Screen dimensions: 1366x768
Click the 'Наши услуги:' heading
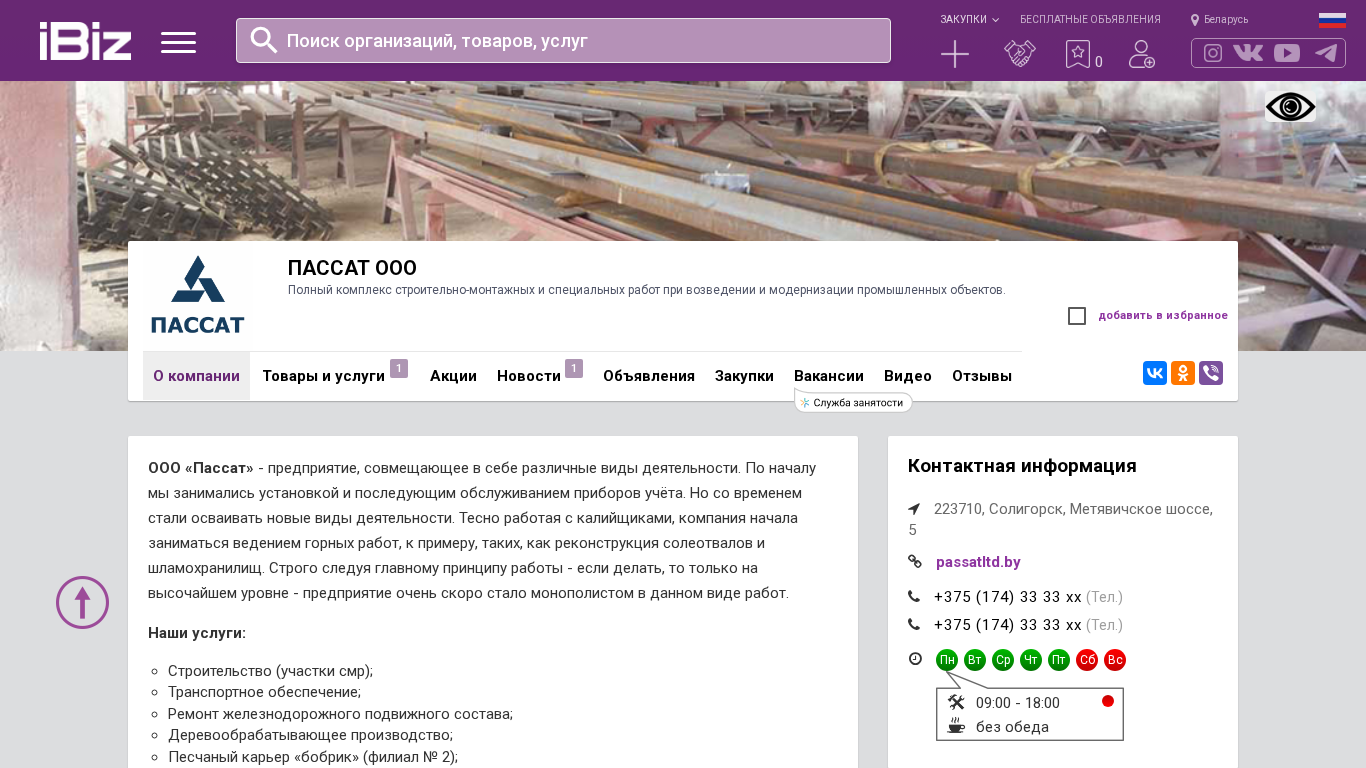197,633
